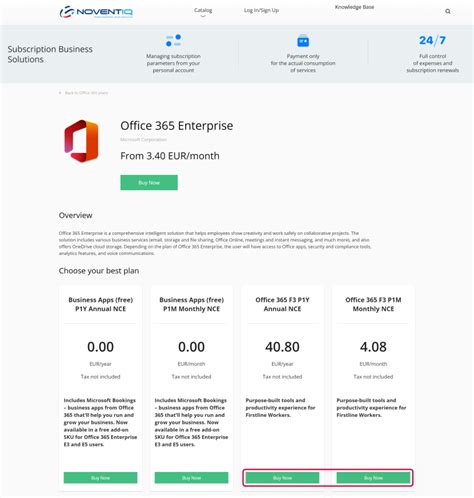The image size is (474, 498).
Task: Click 'Office 365 F3 P1Y Annual NCE' title
Action: (x=282, y=304)
